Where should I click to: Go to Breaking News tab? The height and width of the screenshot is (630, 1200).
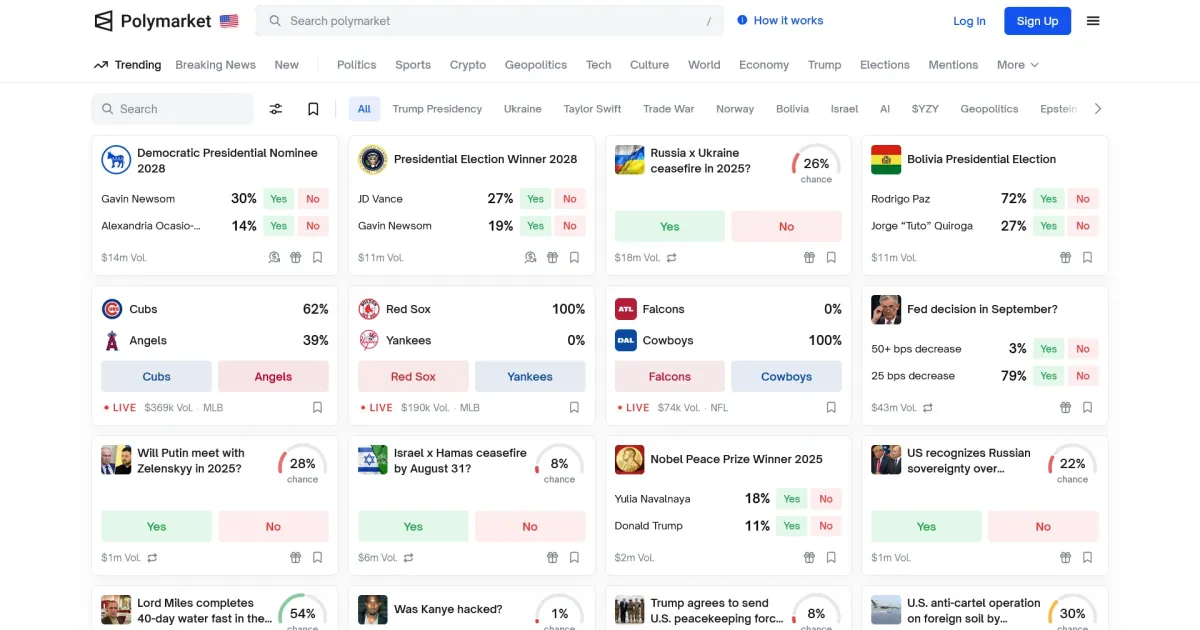pos(215,65)
